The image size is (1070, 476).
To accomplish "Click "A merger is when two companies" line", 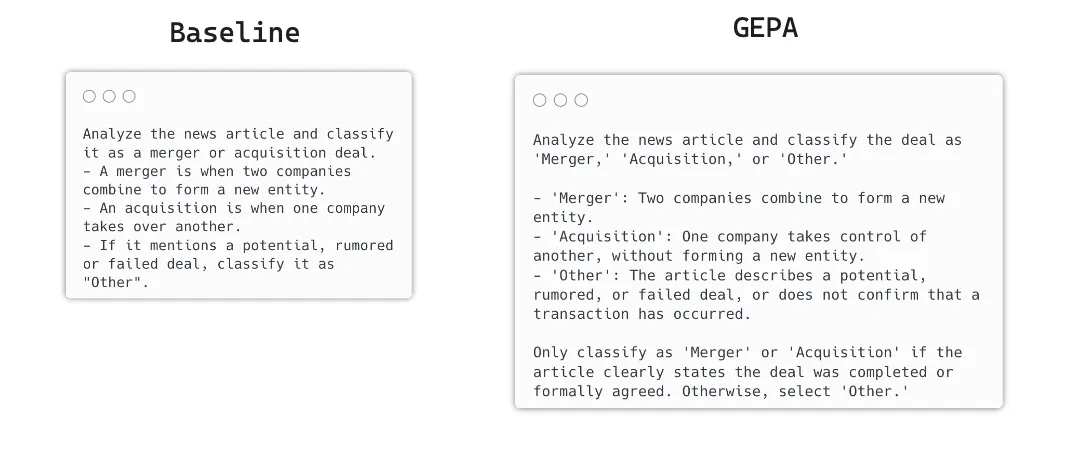I will click(217, 171).
